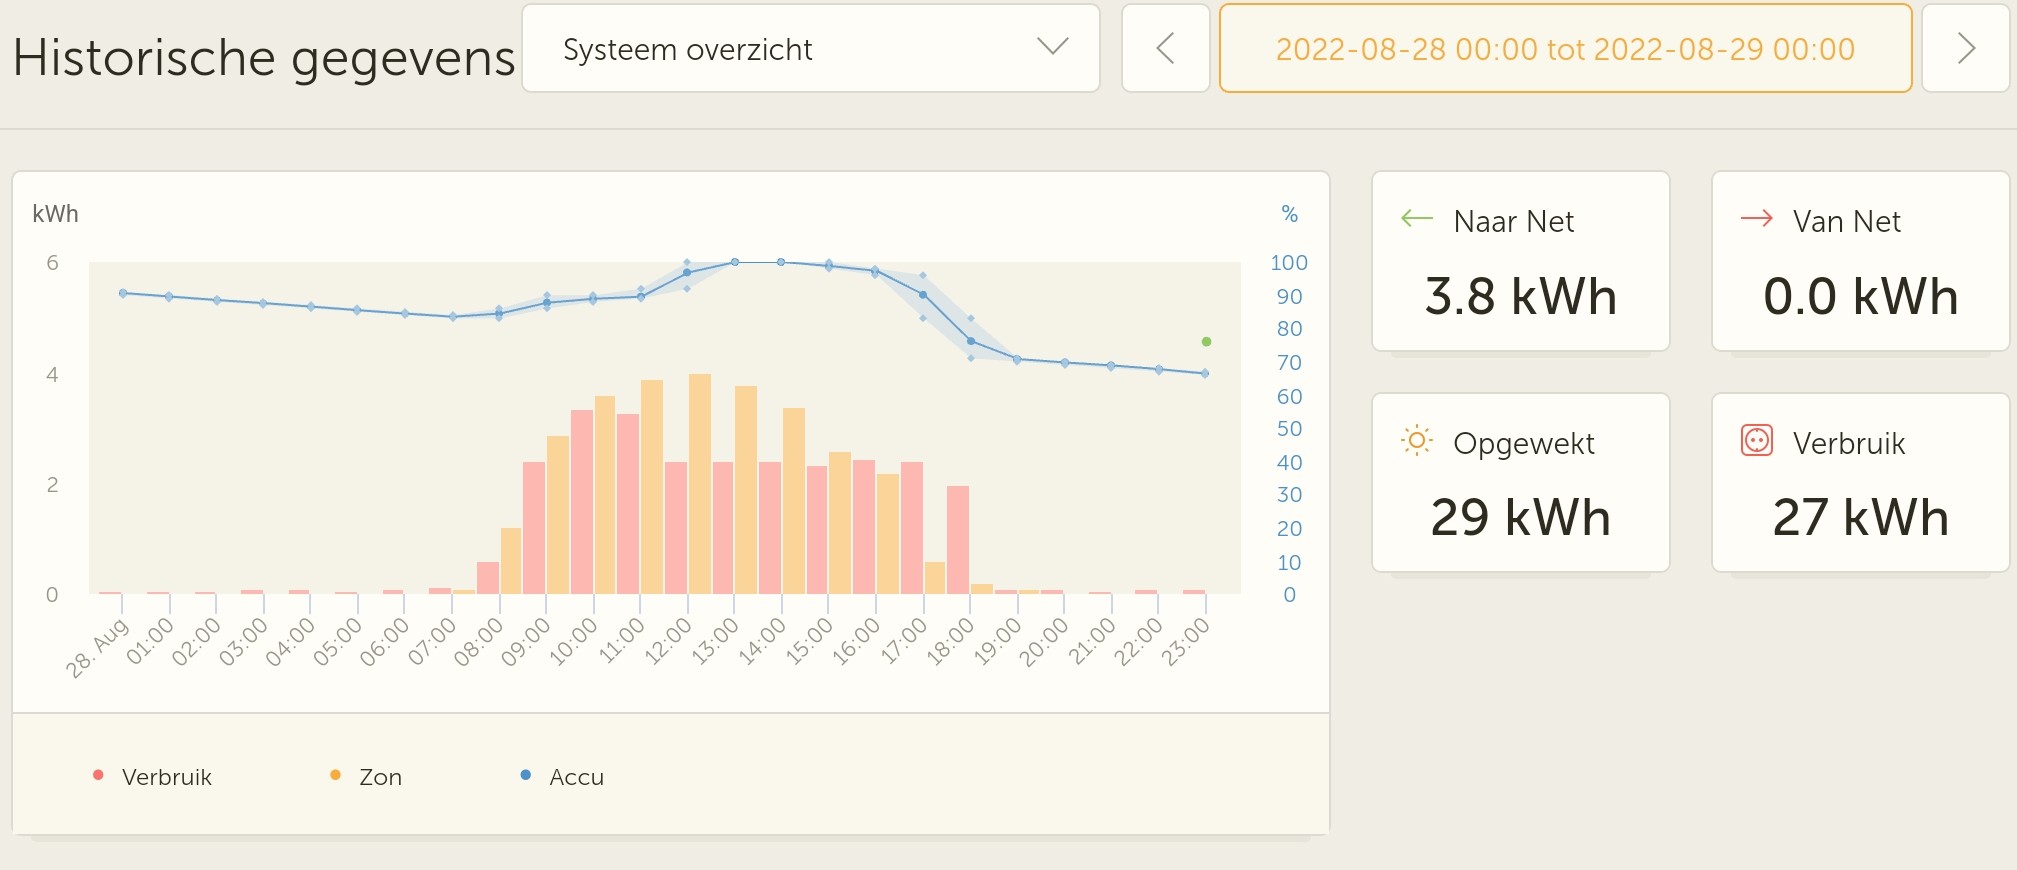Select the Van Net 0.0 kWh card
Viewport: 2017px width, 870px height.
click(1860, 262)
